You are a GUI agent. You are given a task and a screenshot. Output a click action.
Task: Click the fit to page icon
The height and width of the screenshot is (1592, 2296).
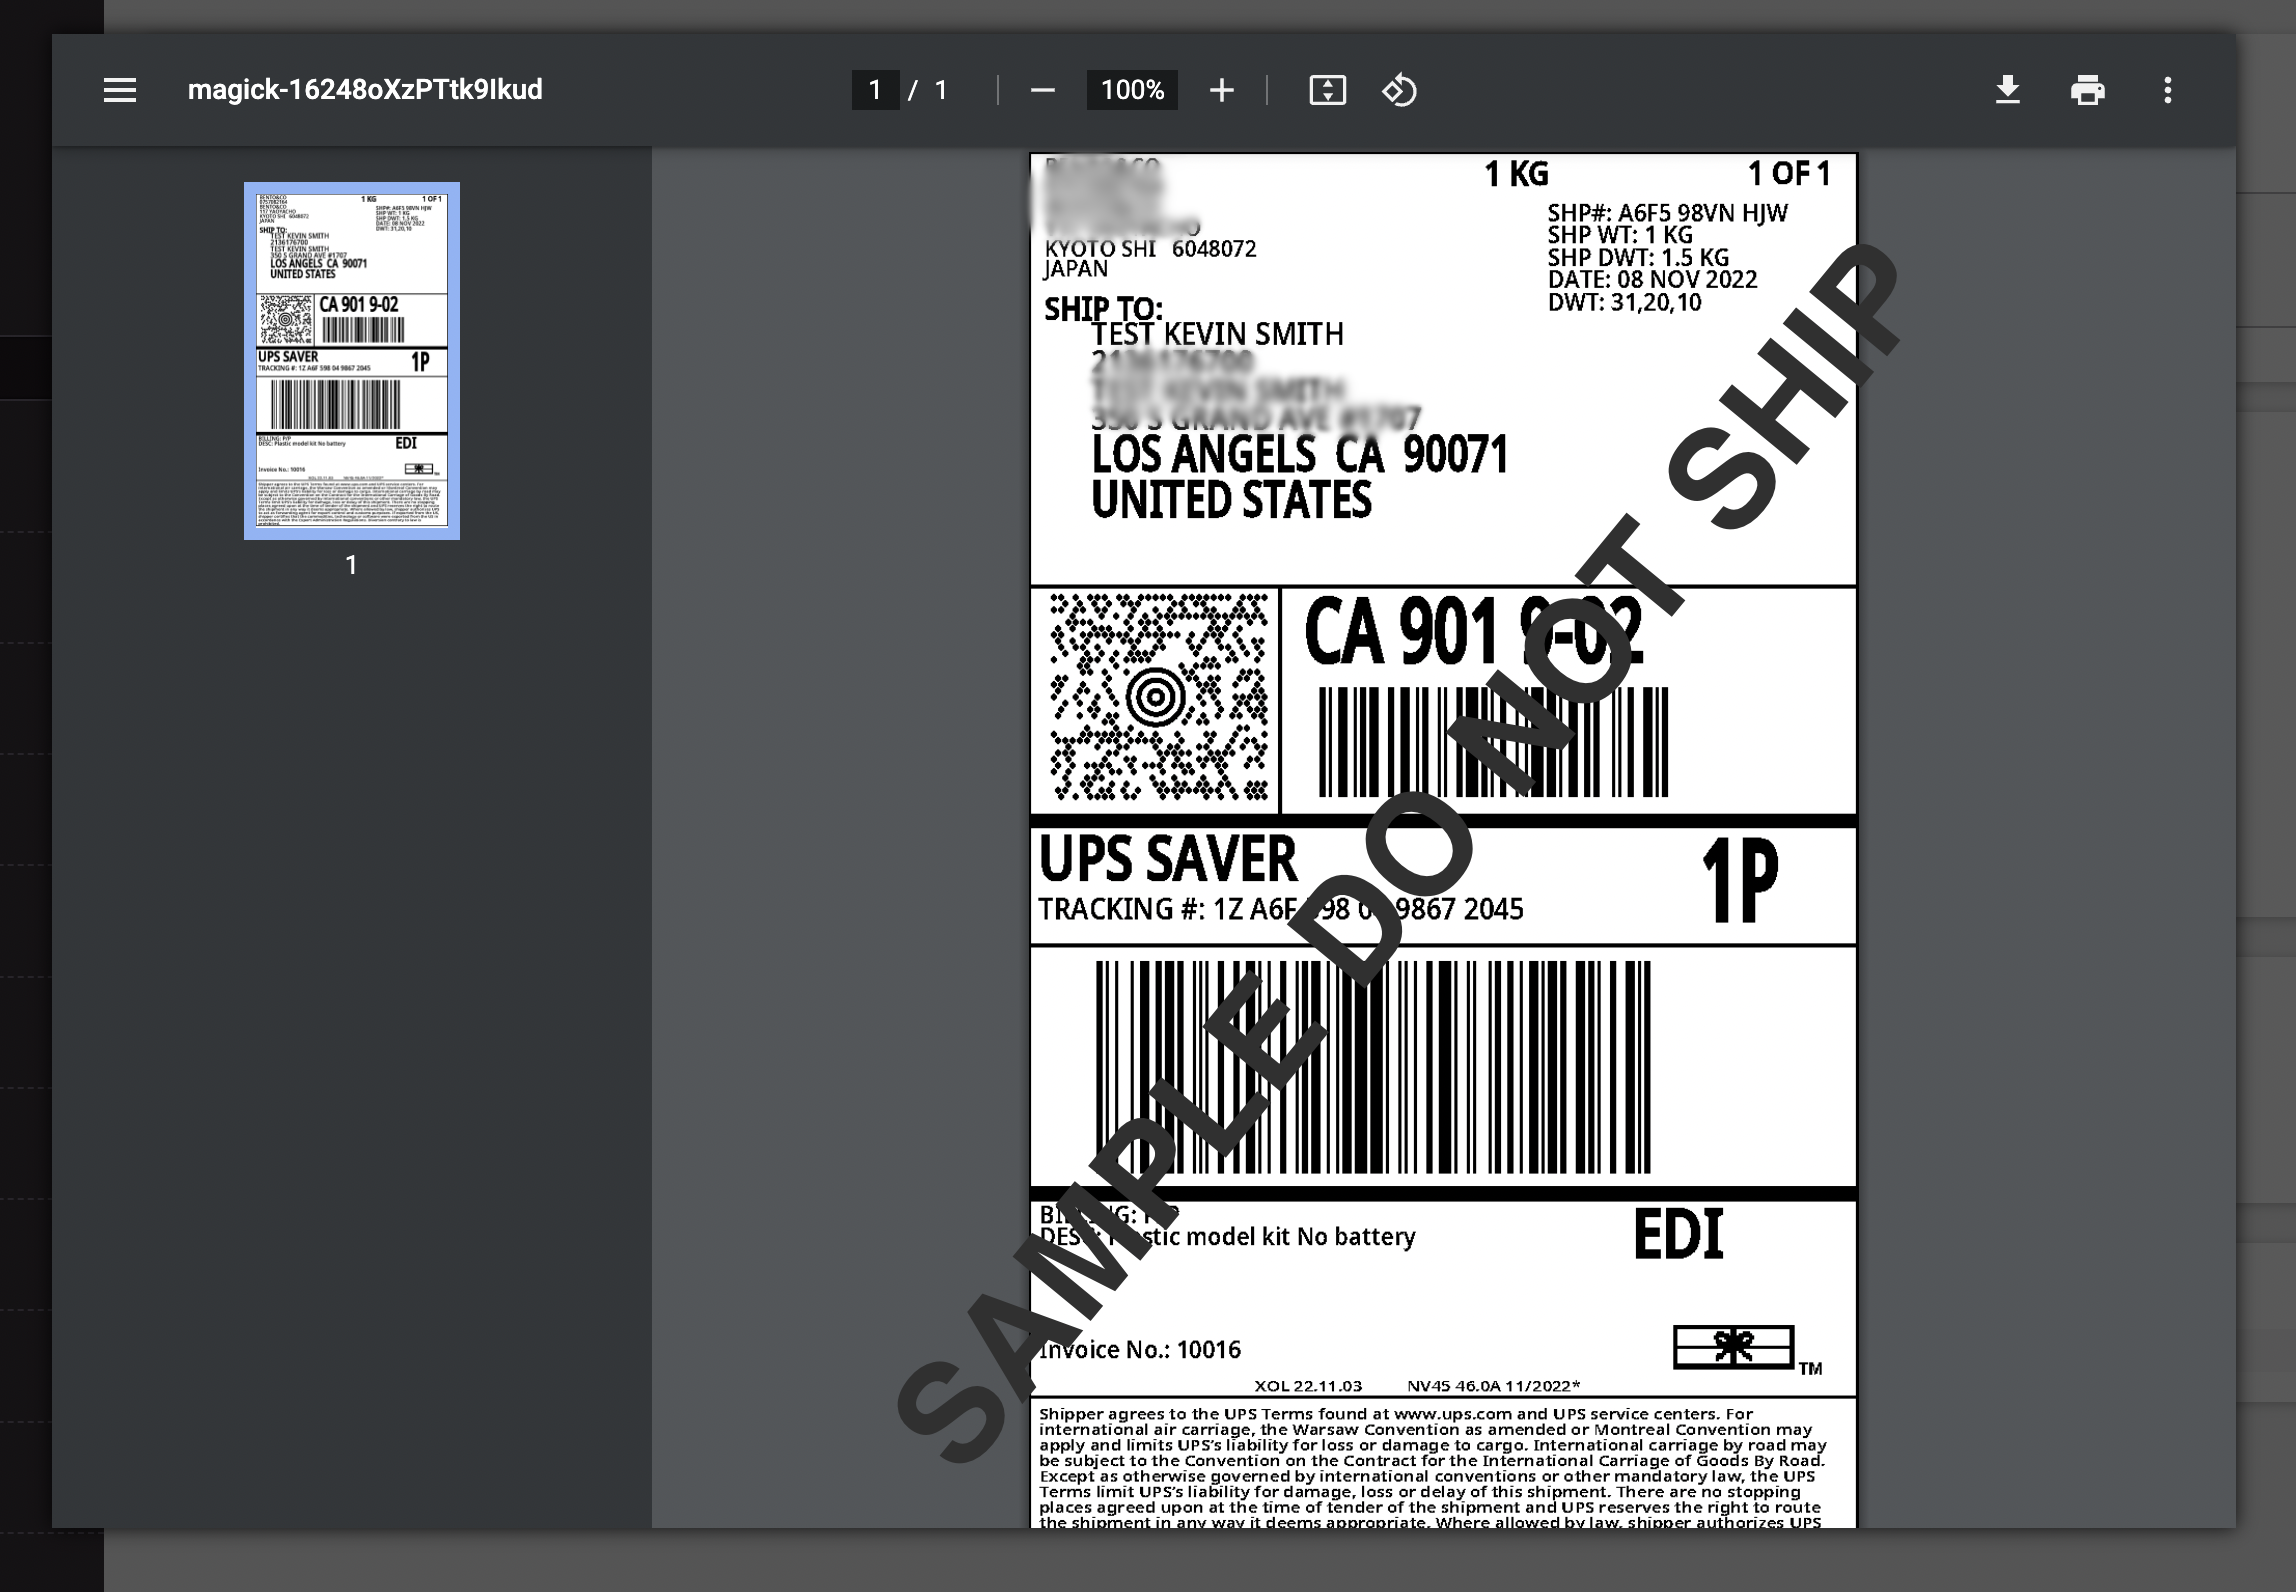[x=1327, y=90]
